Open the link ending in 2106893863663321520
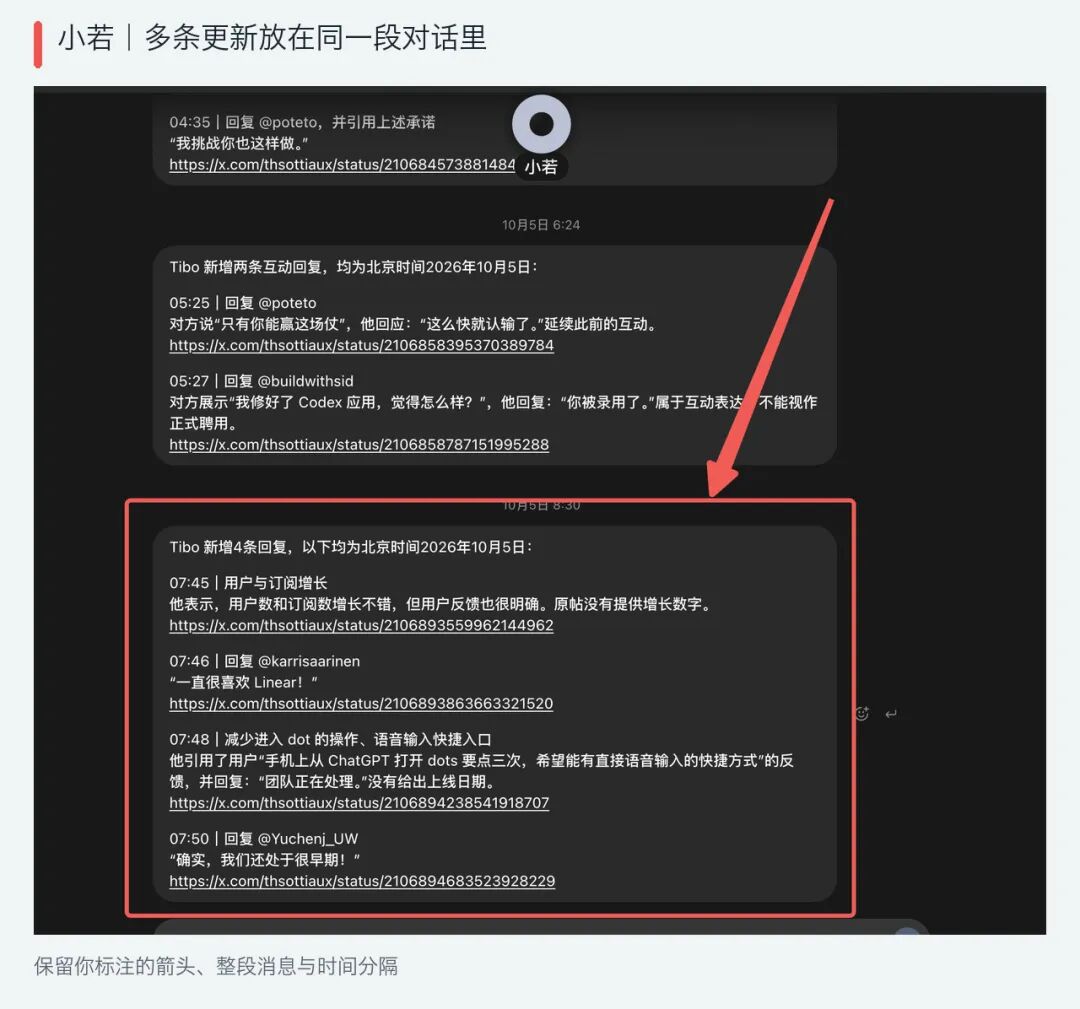The image size is (1080, 1009). [x=361, y=704]
